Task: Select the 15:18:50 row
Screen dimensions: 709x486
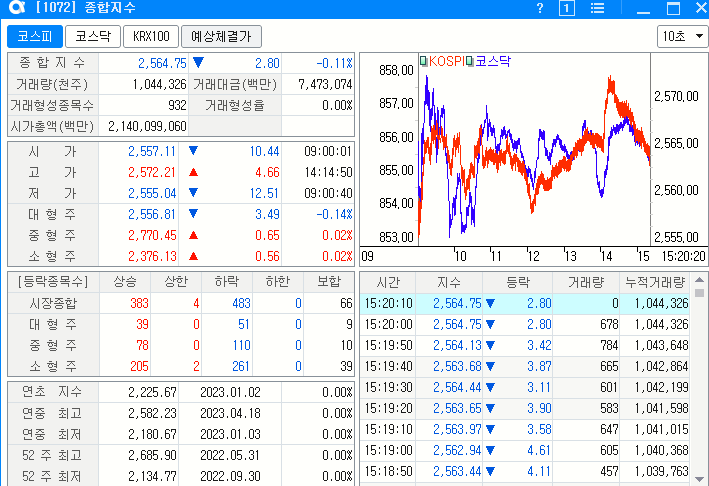Action: coord(525,471)
